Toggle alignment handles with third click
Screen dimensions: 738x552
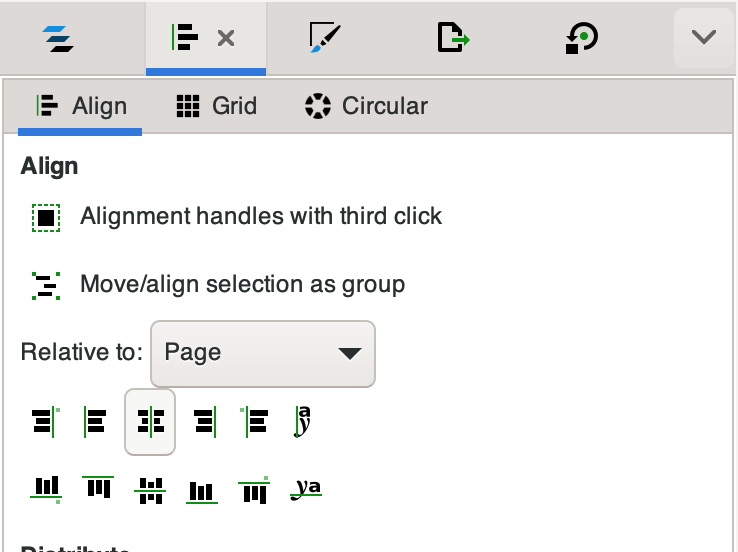coord(46,217)
